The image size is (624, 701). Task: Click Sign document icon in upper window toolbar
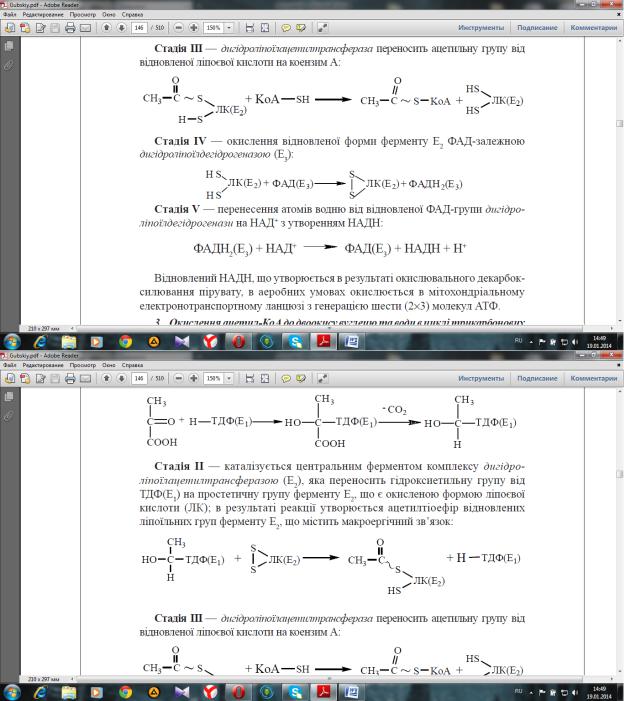pyautogui.click(x=41, y=28)
